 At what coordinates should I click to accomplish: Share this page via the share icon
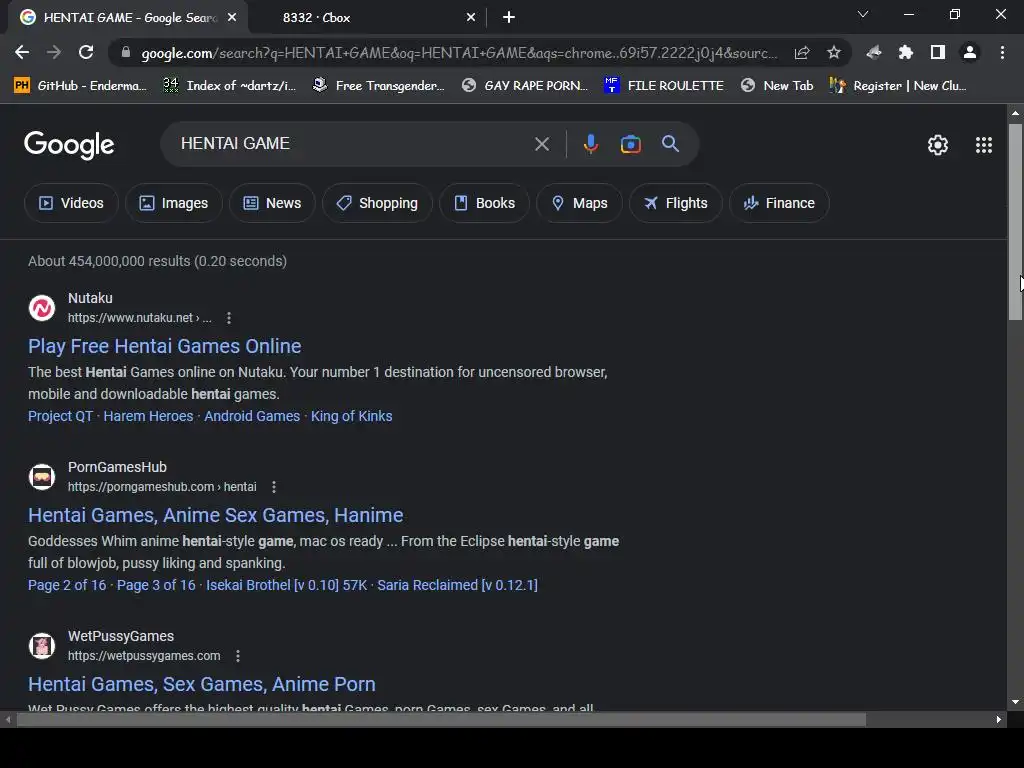click(802, 52)
